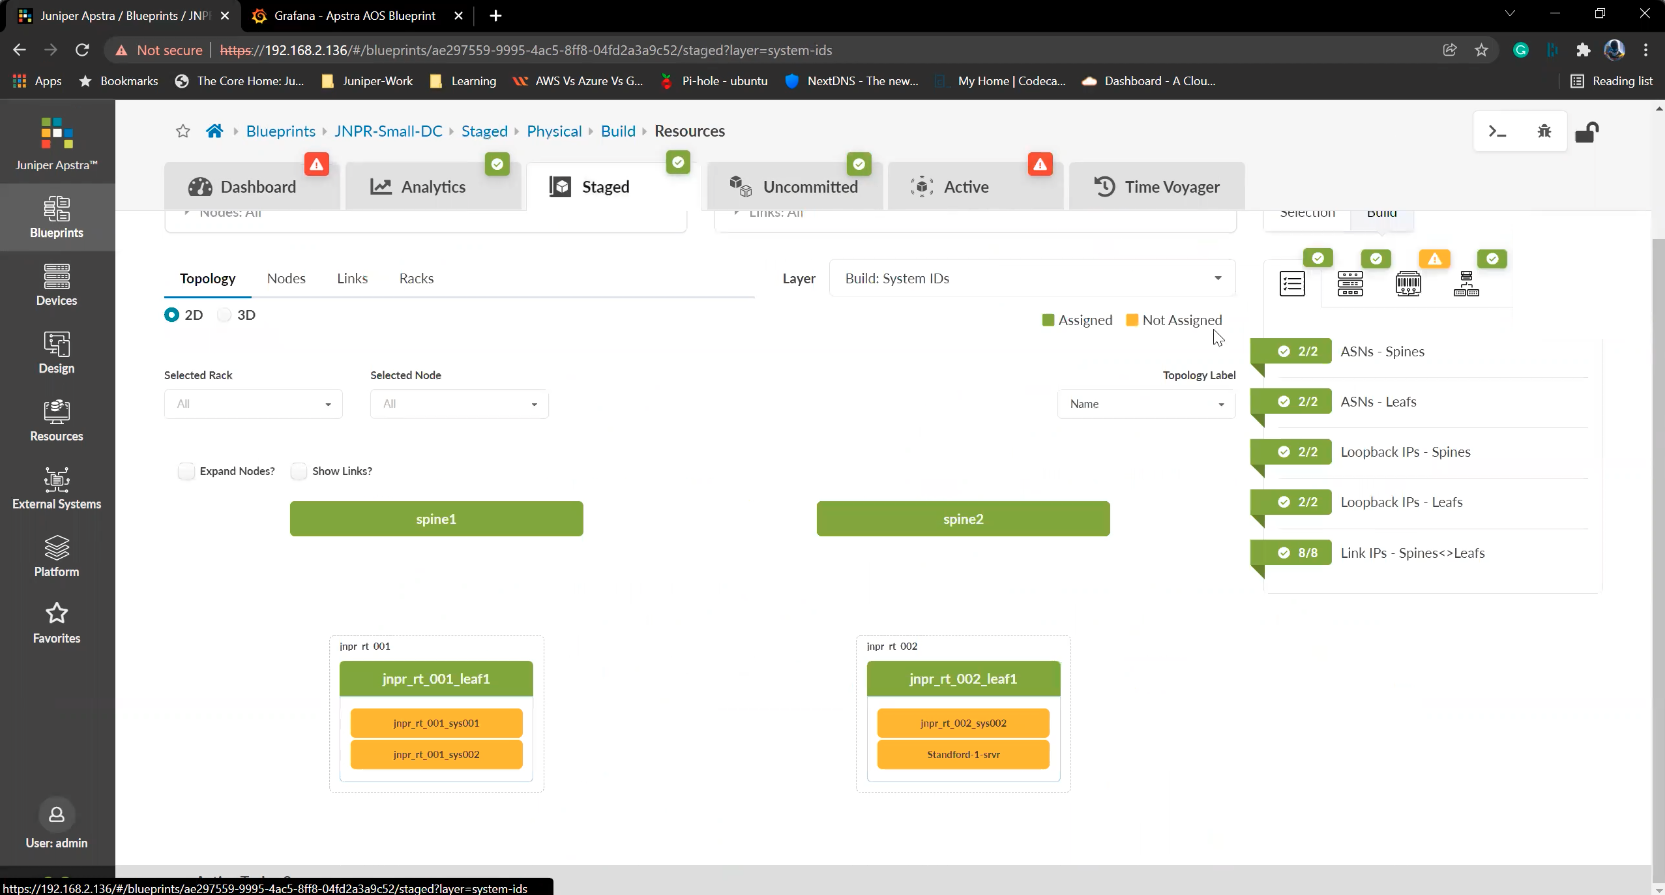Open the Devices sidebar section
Image resolution: width=1665 pixels, height=895 pixels.
(57, 285)
